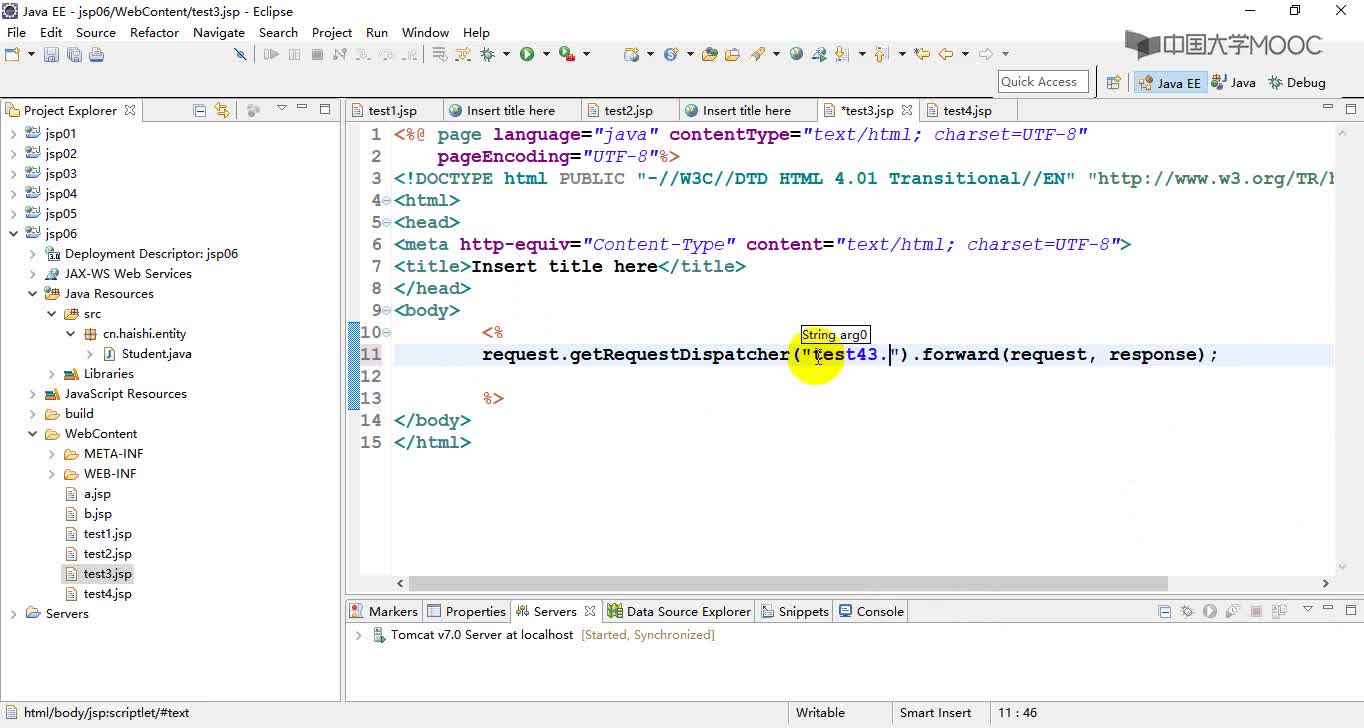Screen dimensions: 1364x728
Task: Click the Save All toolbar icon
Action: point(74,54)
